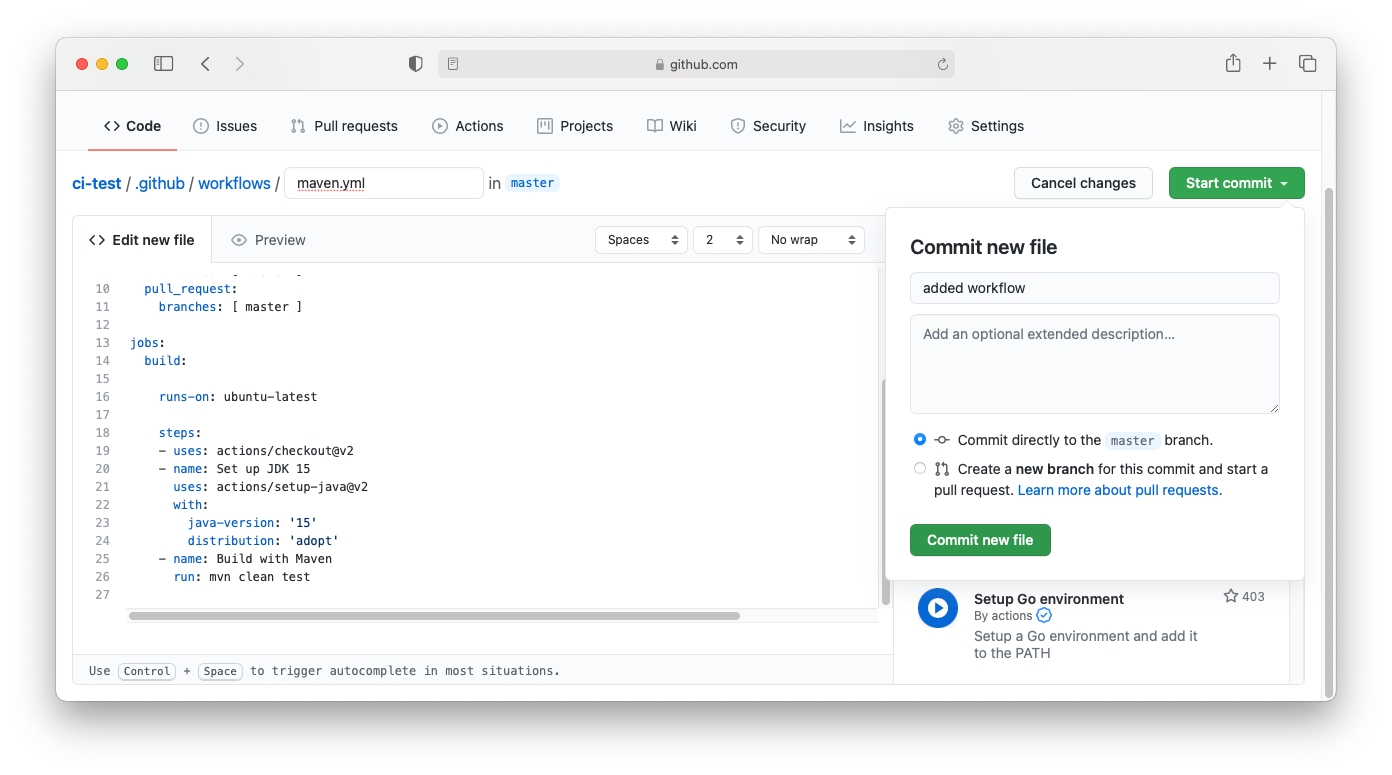Click the editor horizontal scrollbar

434,616
